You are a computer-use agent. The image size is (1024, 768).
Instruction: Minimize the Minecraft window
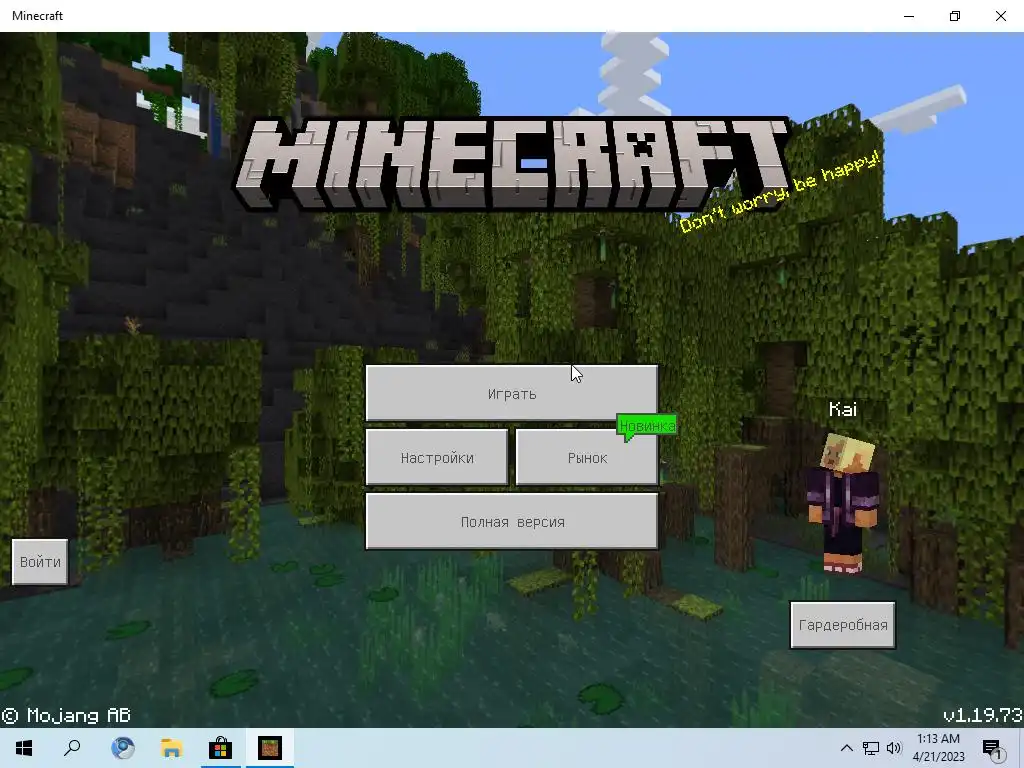909,16
